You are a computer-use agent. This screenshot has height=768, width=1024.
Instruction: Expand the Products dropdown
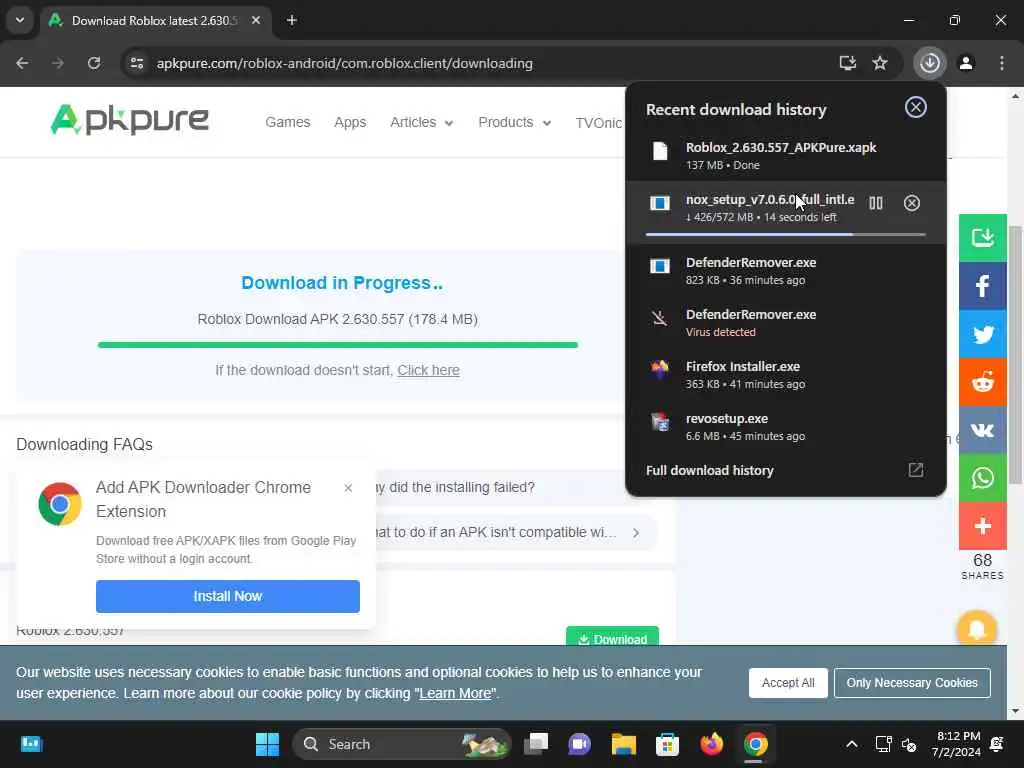tap(514, 122)
